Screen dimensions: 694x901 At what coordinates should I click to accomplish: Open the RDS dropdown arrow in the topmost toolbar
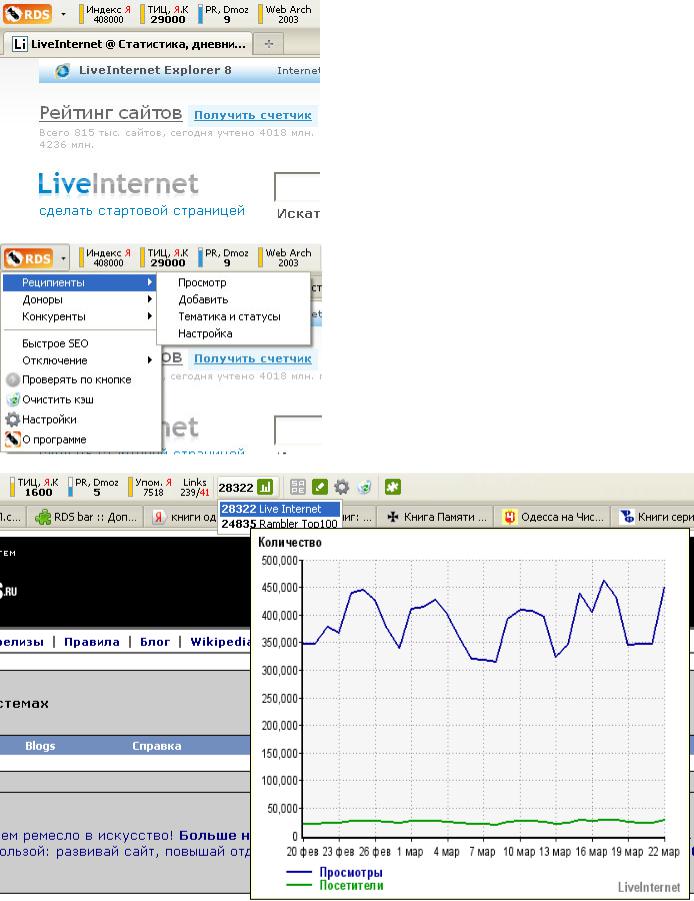click(63, 14)
